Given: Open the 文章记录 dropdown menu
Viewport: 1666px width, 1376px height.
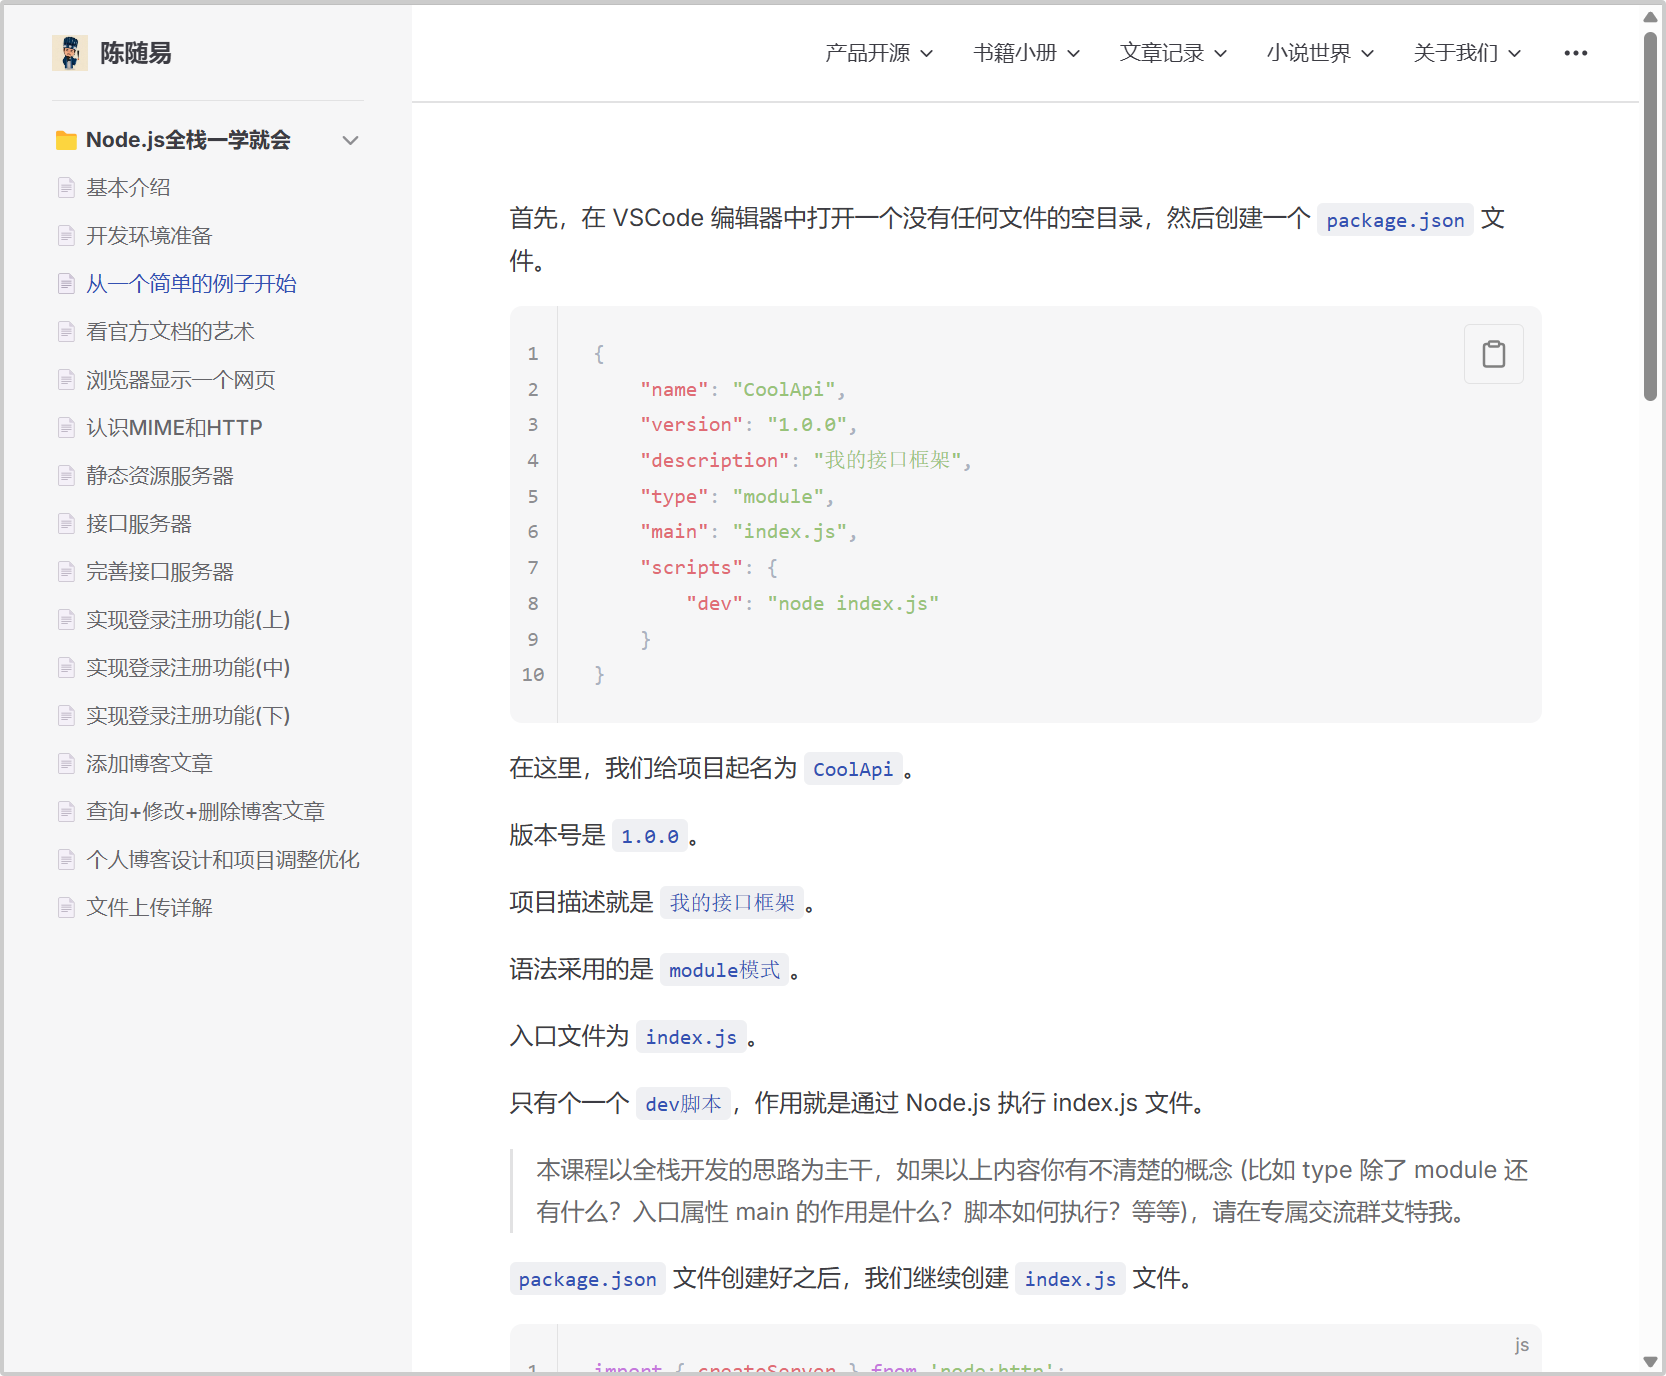Looking at the screenshot, I should (x=1173, y=53).
